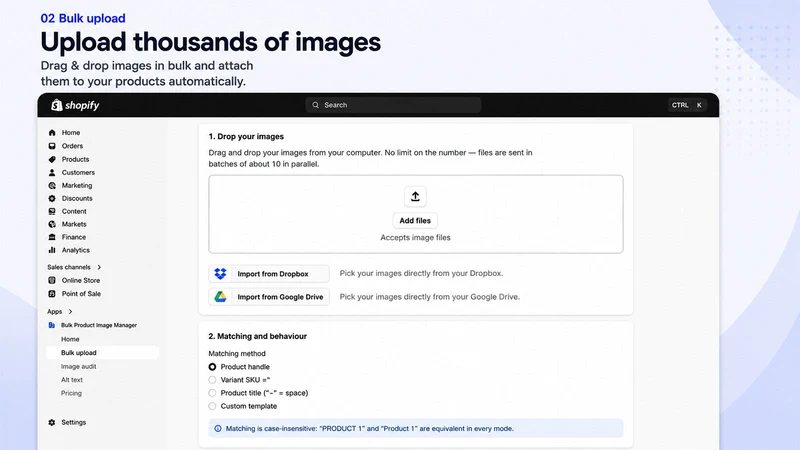Click the Home house icon in the sidebar
This screenshot has width=800, height=450.
coord(52,133)
